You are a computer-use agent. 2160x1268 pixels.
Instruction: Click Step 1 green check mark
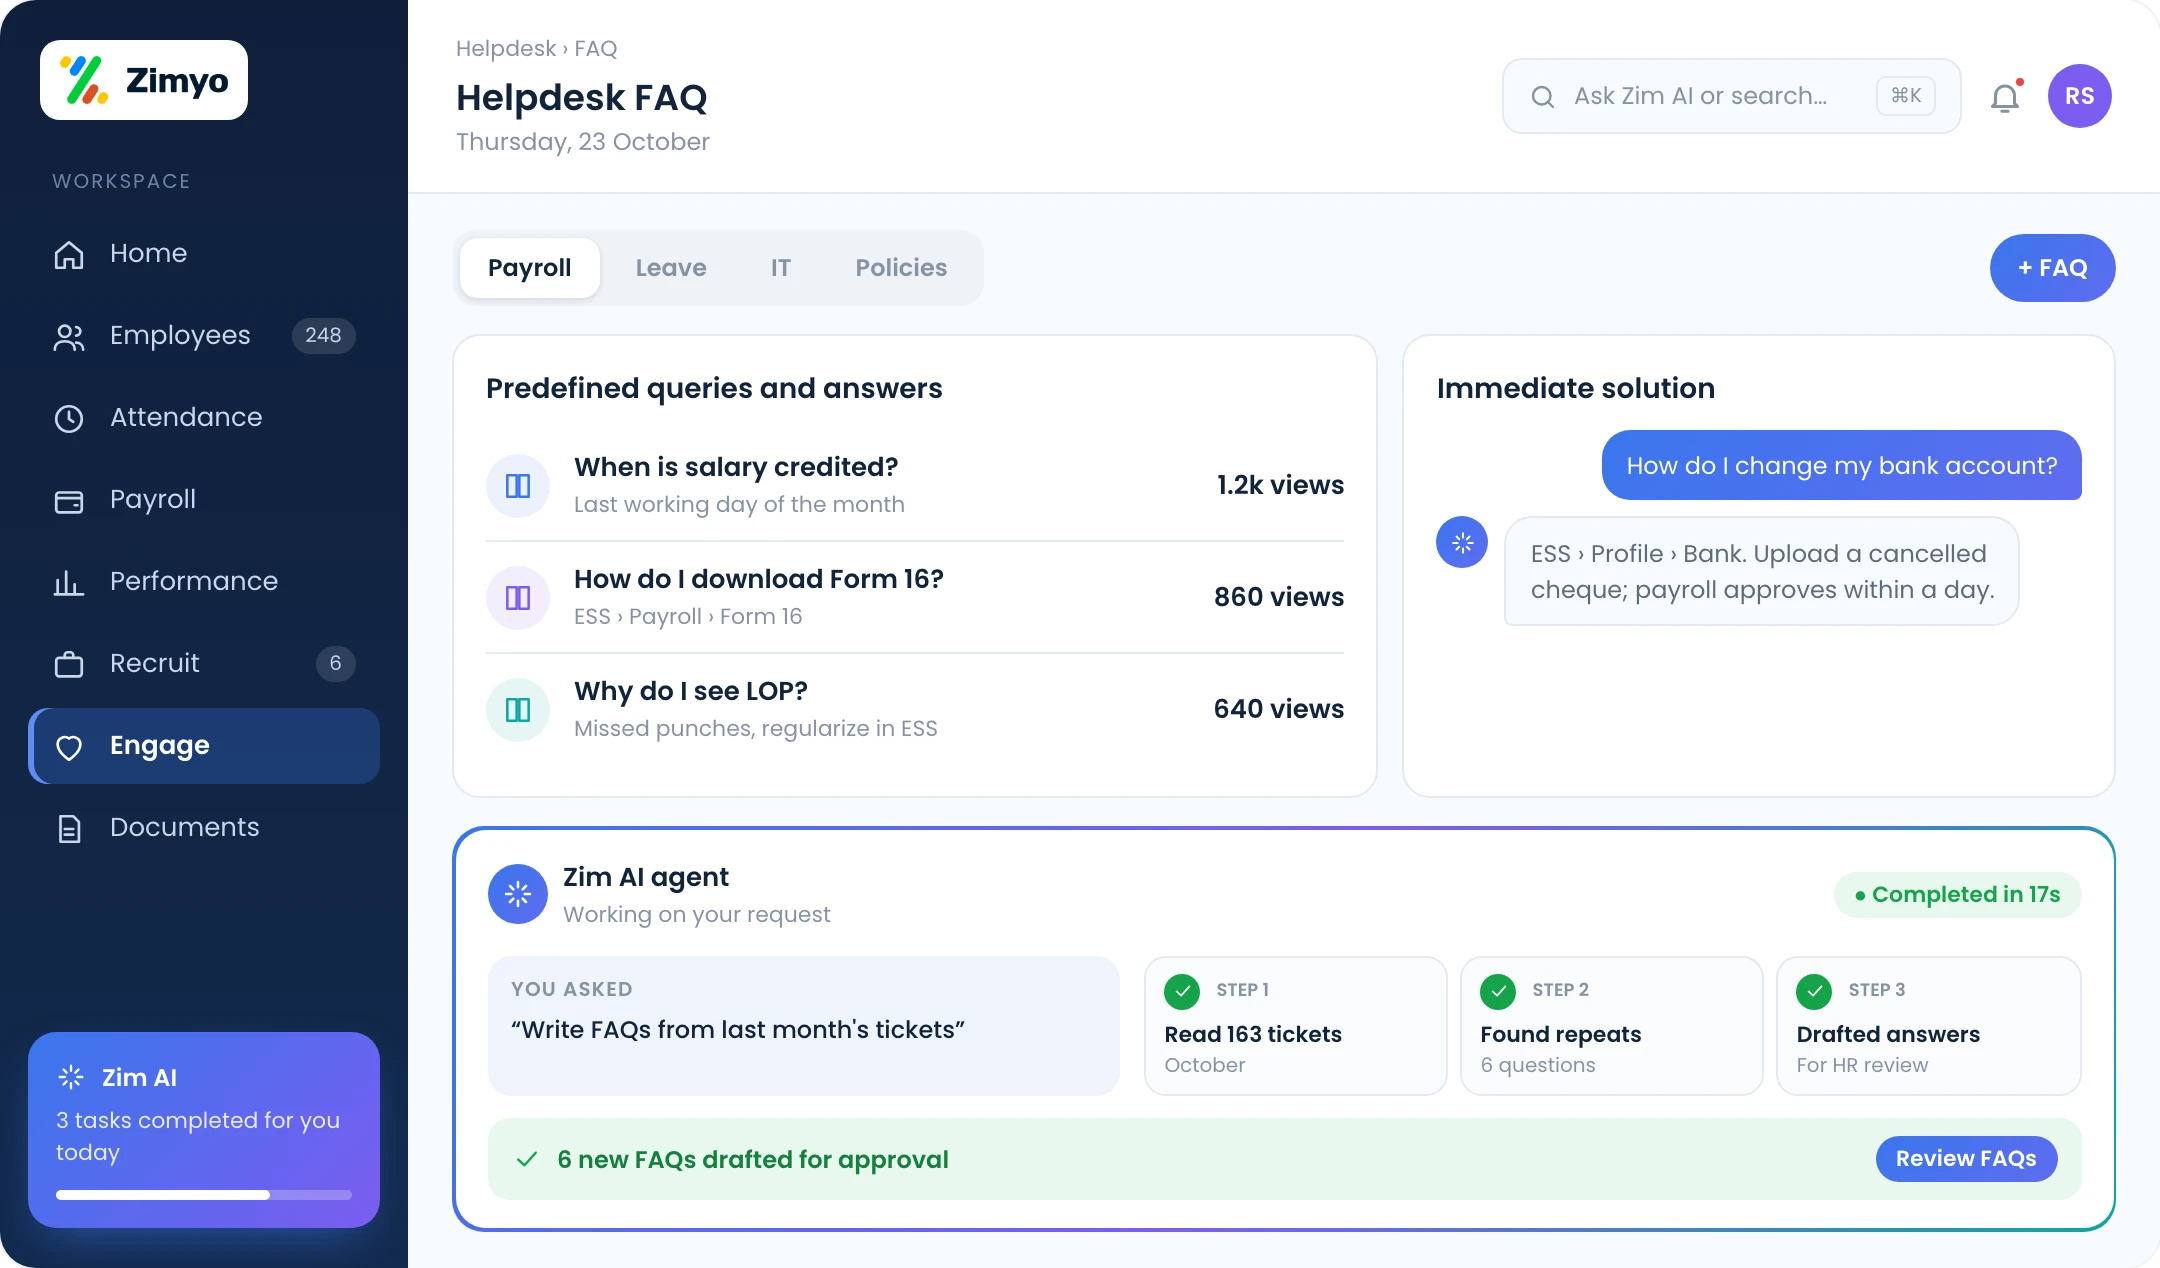click(x=1183, y=991)
